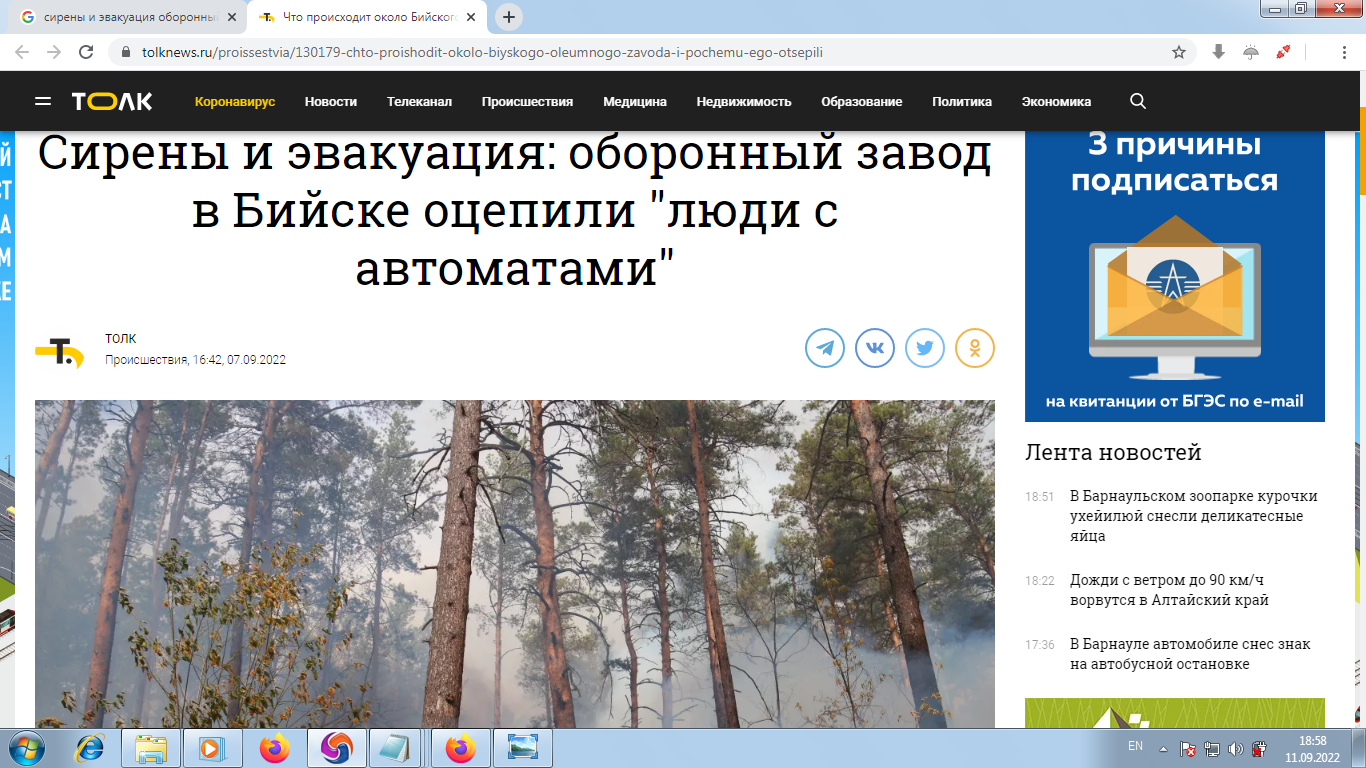This screenshot has height=768, width=1366.
Task: Expand hidden system tray icons
Action: click(x=1163, y=747)
